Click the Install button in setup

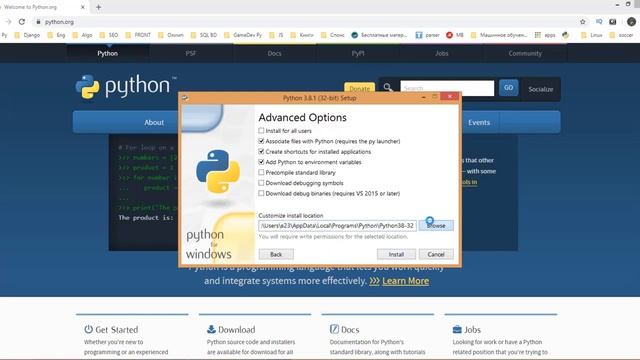click(x=396, y=254)
